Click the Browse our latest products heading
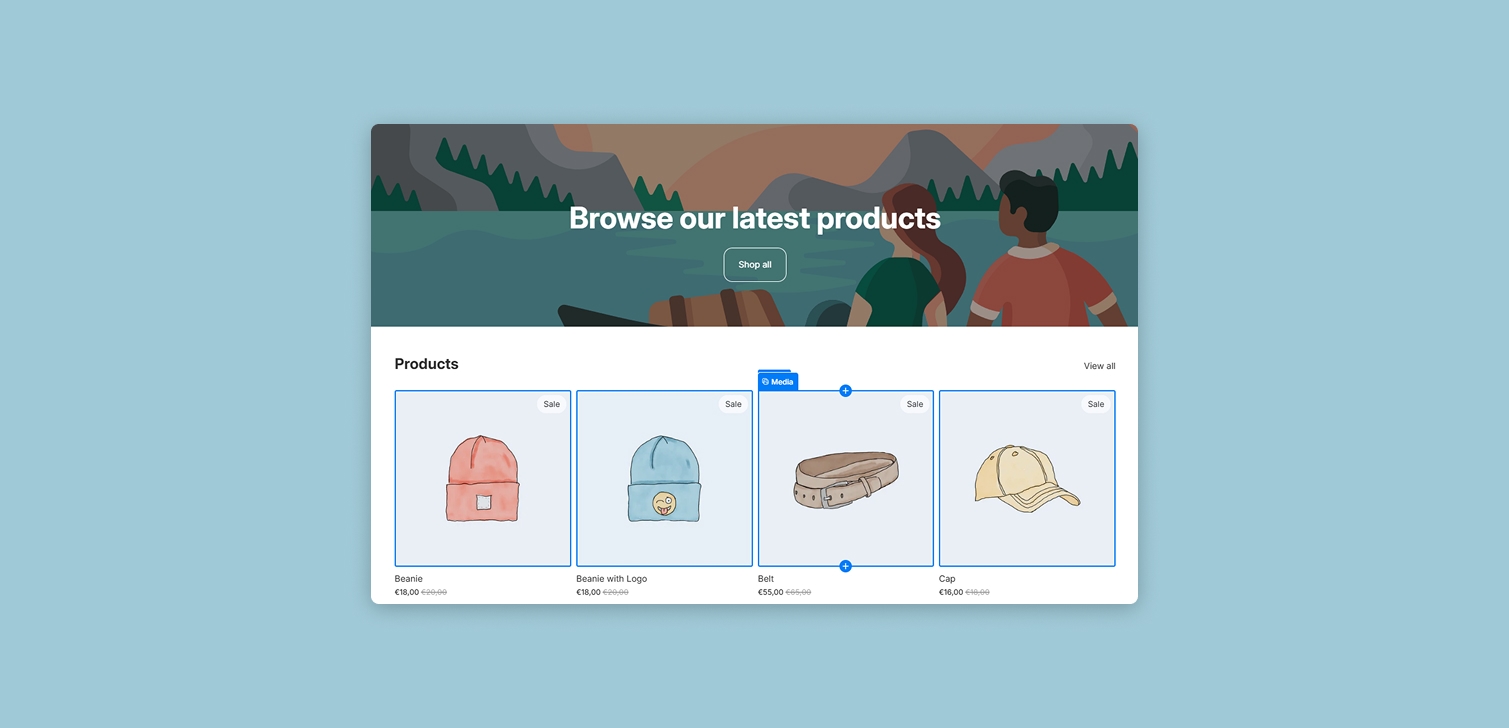Image resolution: width=1509 pixels, height=728 pixels. 754,218
